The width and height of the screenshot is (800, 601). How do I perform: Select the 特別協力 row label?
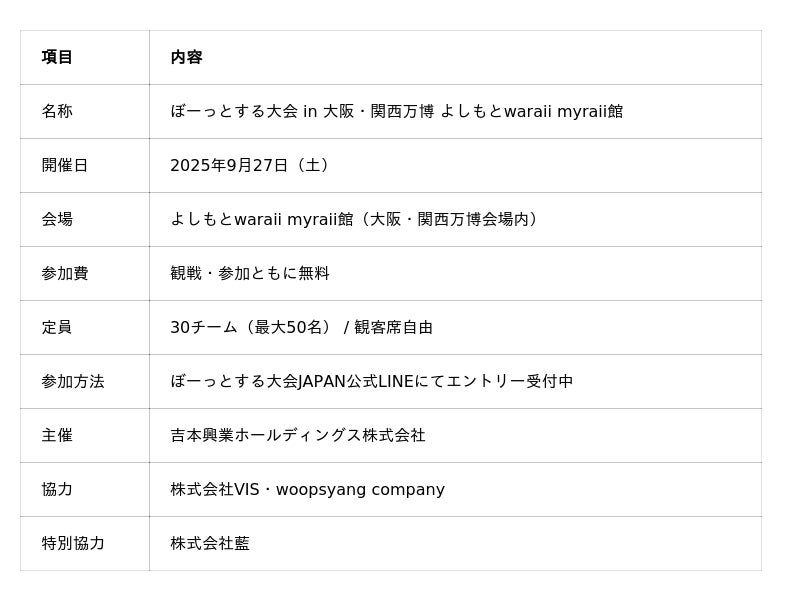click(73, 544)
